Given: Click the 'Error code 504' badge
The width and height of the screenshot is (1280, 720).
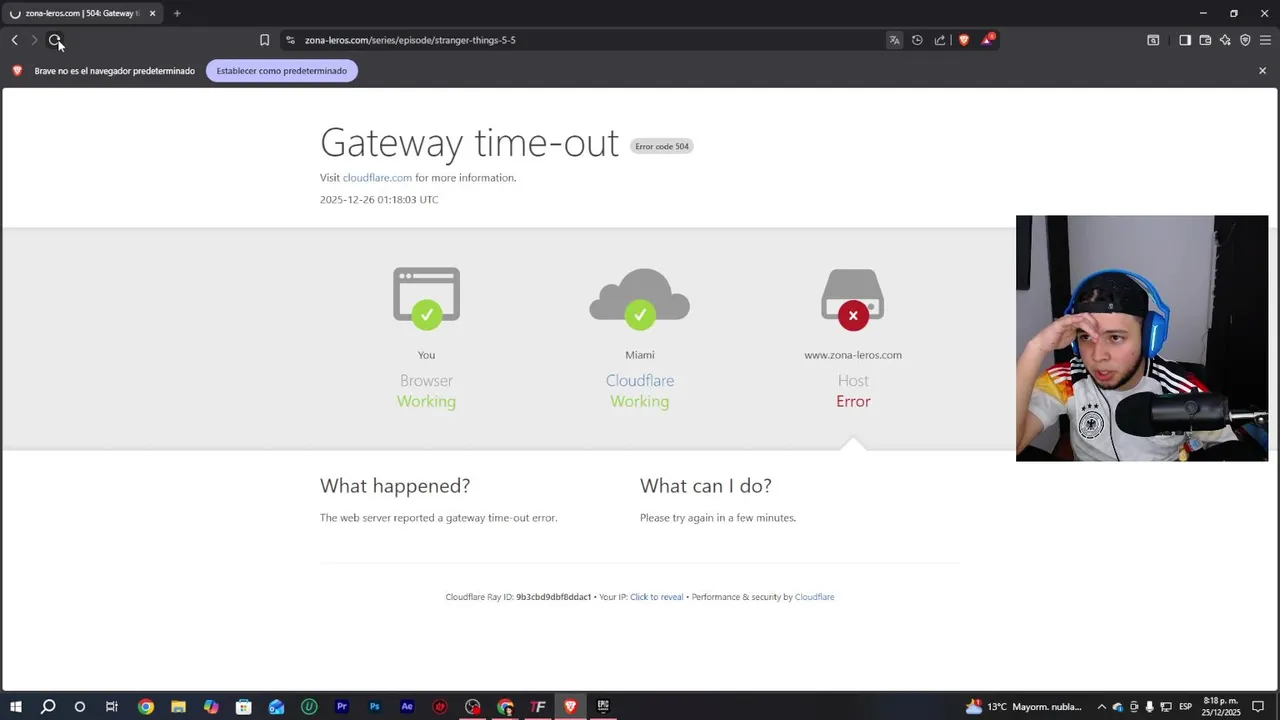Looking at the screenshot, I should (x=662, y=146).
